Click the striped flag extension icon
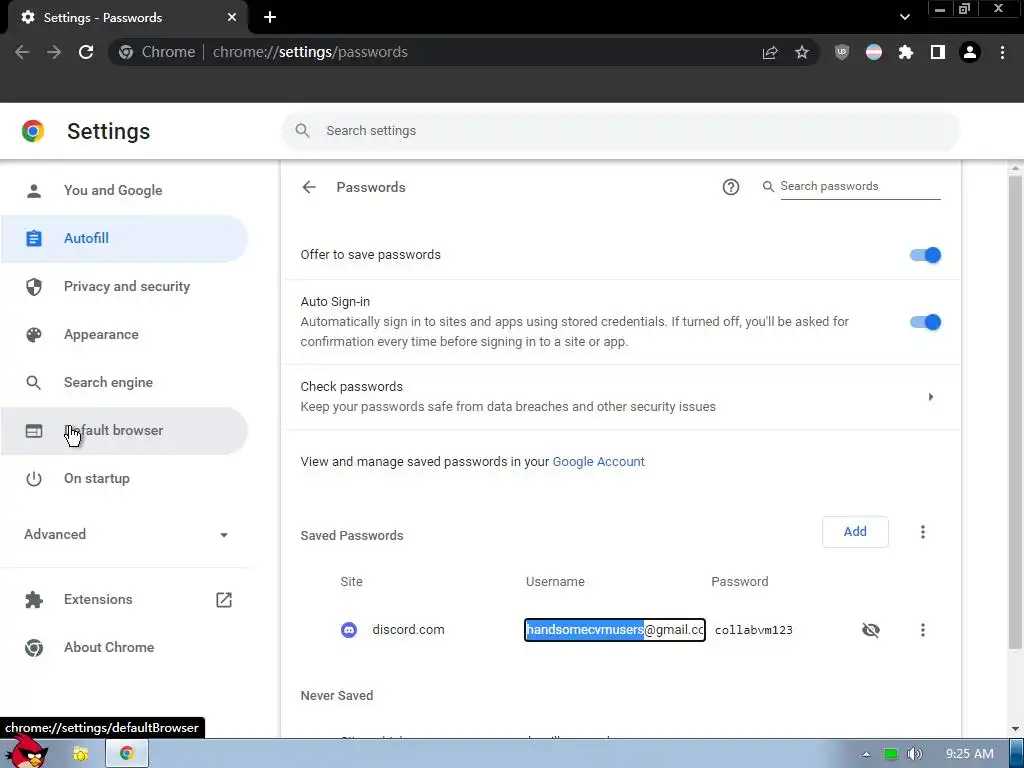This screenshot has width=1024, height=768. (x=874, y=52)
